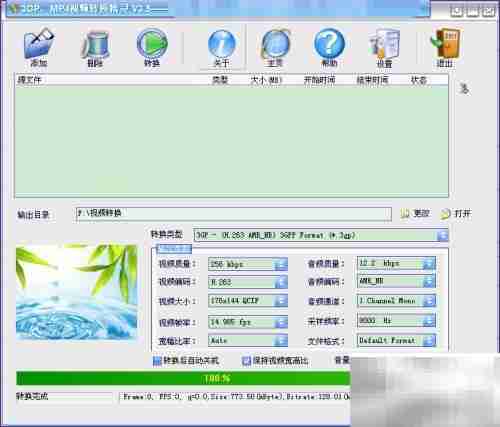
Task: Click the 更改 (Change folder) button
Action: coord(415,213)
